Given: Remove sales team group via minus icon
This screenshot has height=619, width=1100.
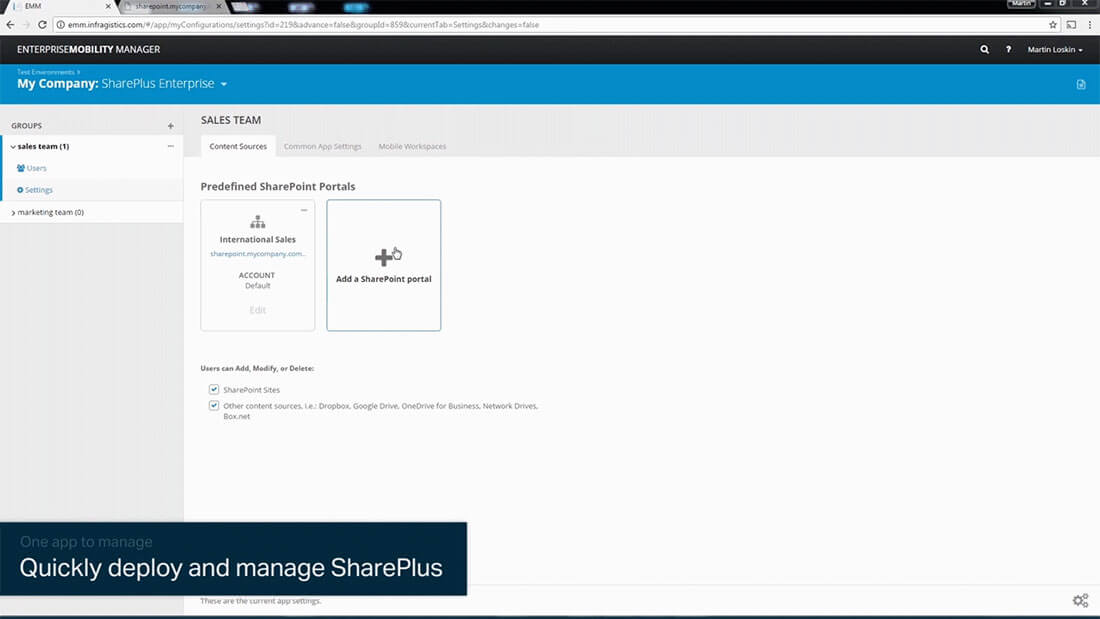Looking at the screenshot, I should (x=170, y=146).
